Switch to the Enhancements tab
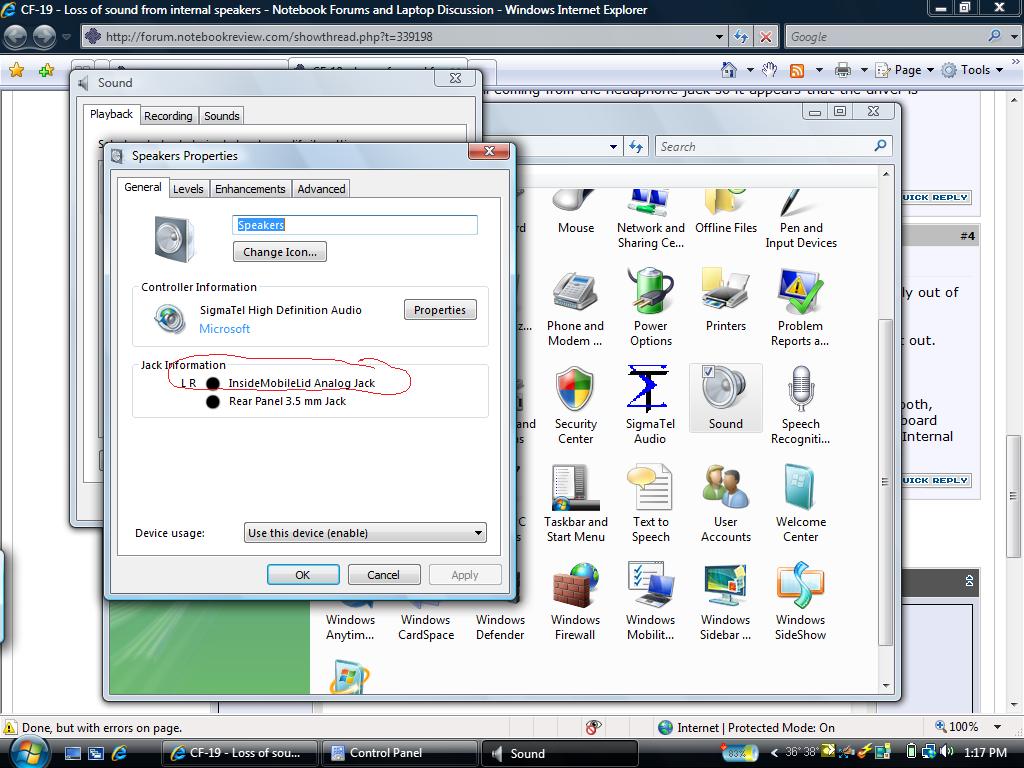1024x768 pixels. (x=250, y=189)
